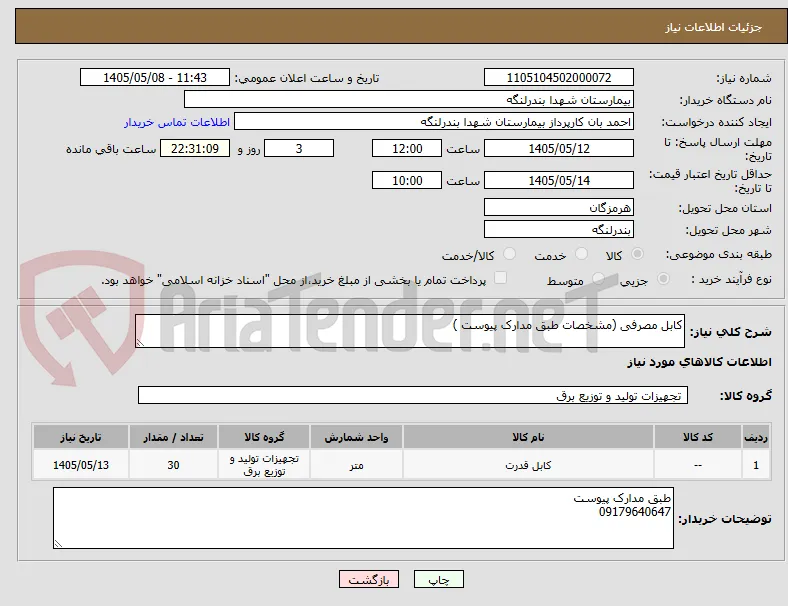Click the phone number 09179640647
Screen dimensions: 788x606
[635, 512]
